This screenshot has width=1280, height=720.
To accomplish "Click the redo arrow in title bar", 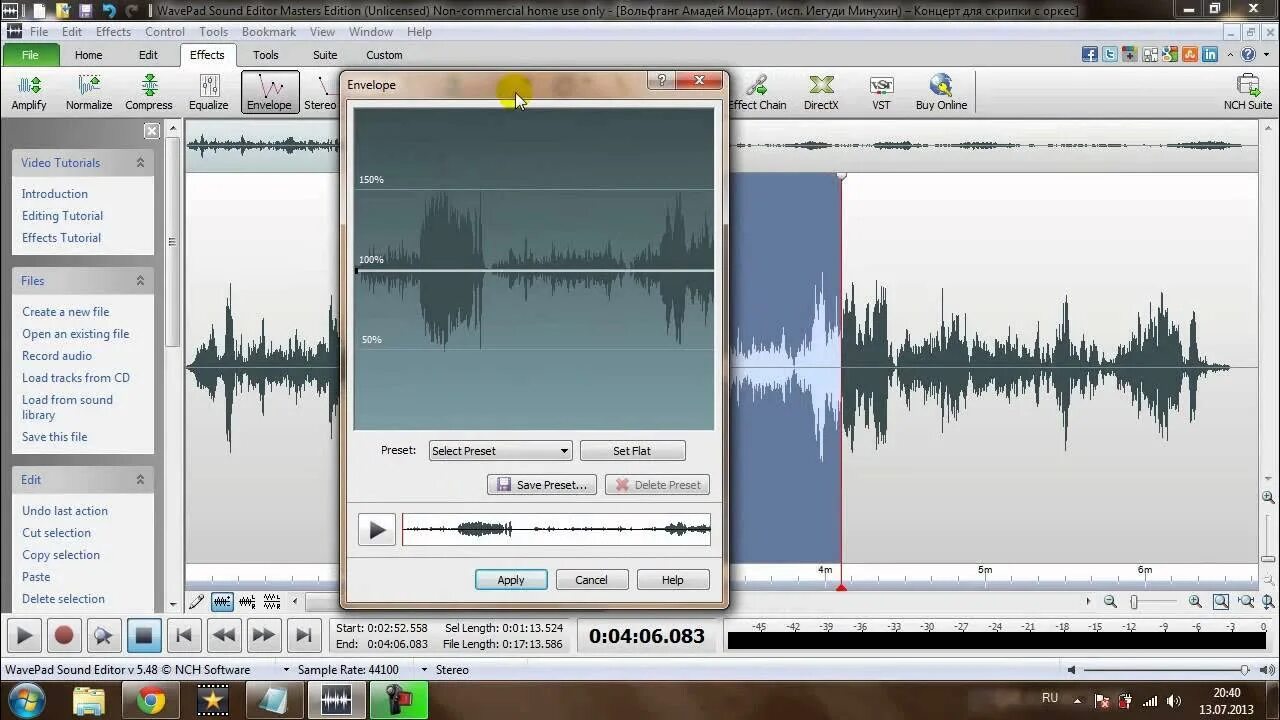I will point(131,11).
